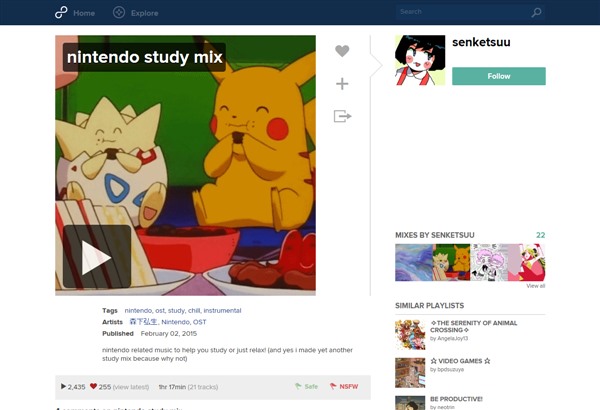Open mixes count 22 link
600x410 pixels.
[x=540, y=235]
